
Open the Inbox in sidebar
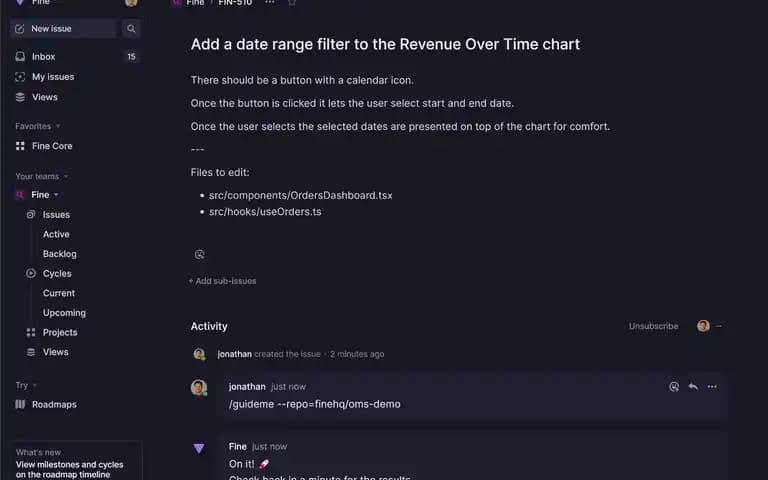pyautogui.click(x=75, y=56)
